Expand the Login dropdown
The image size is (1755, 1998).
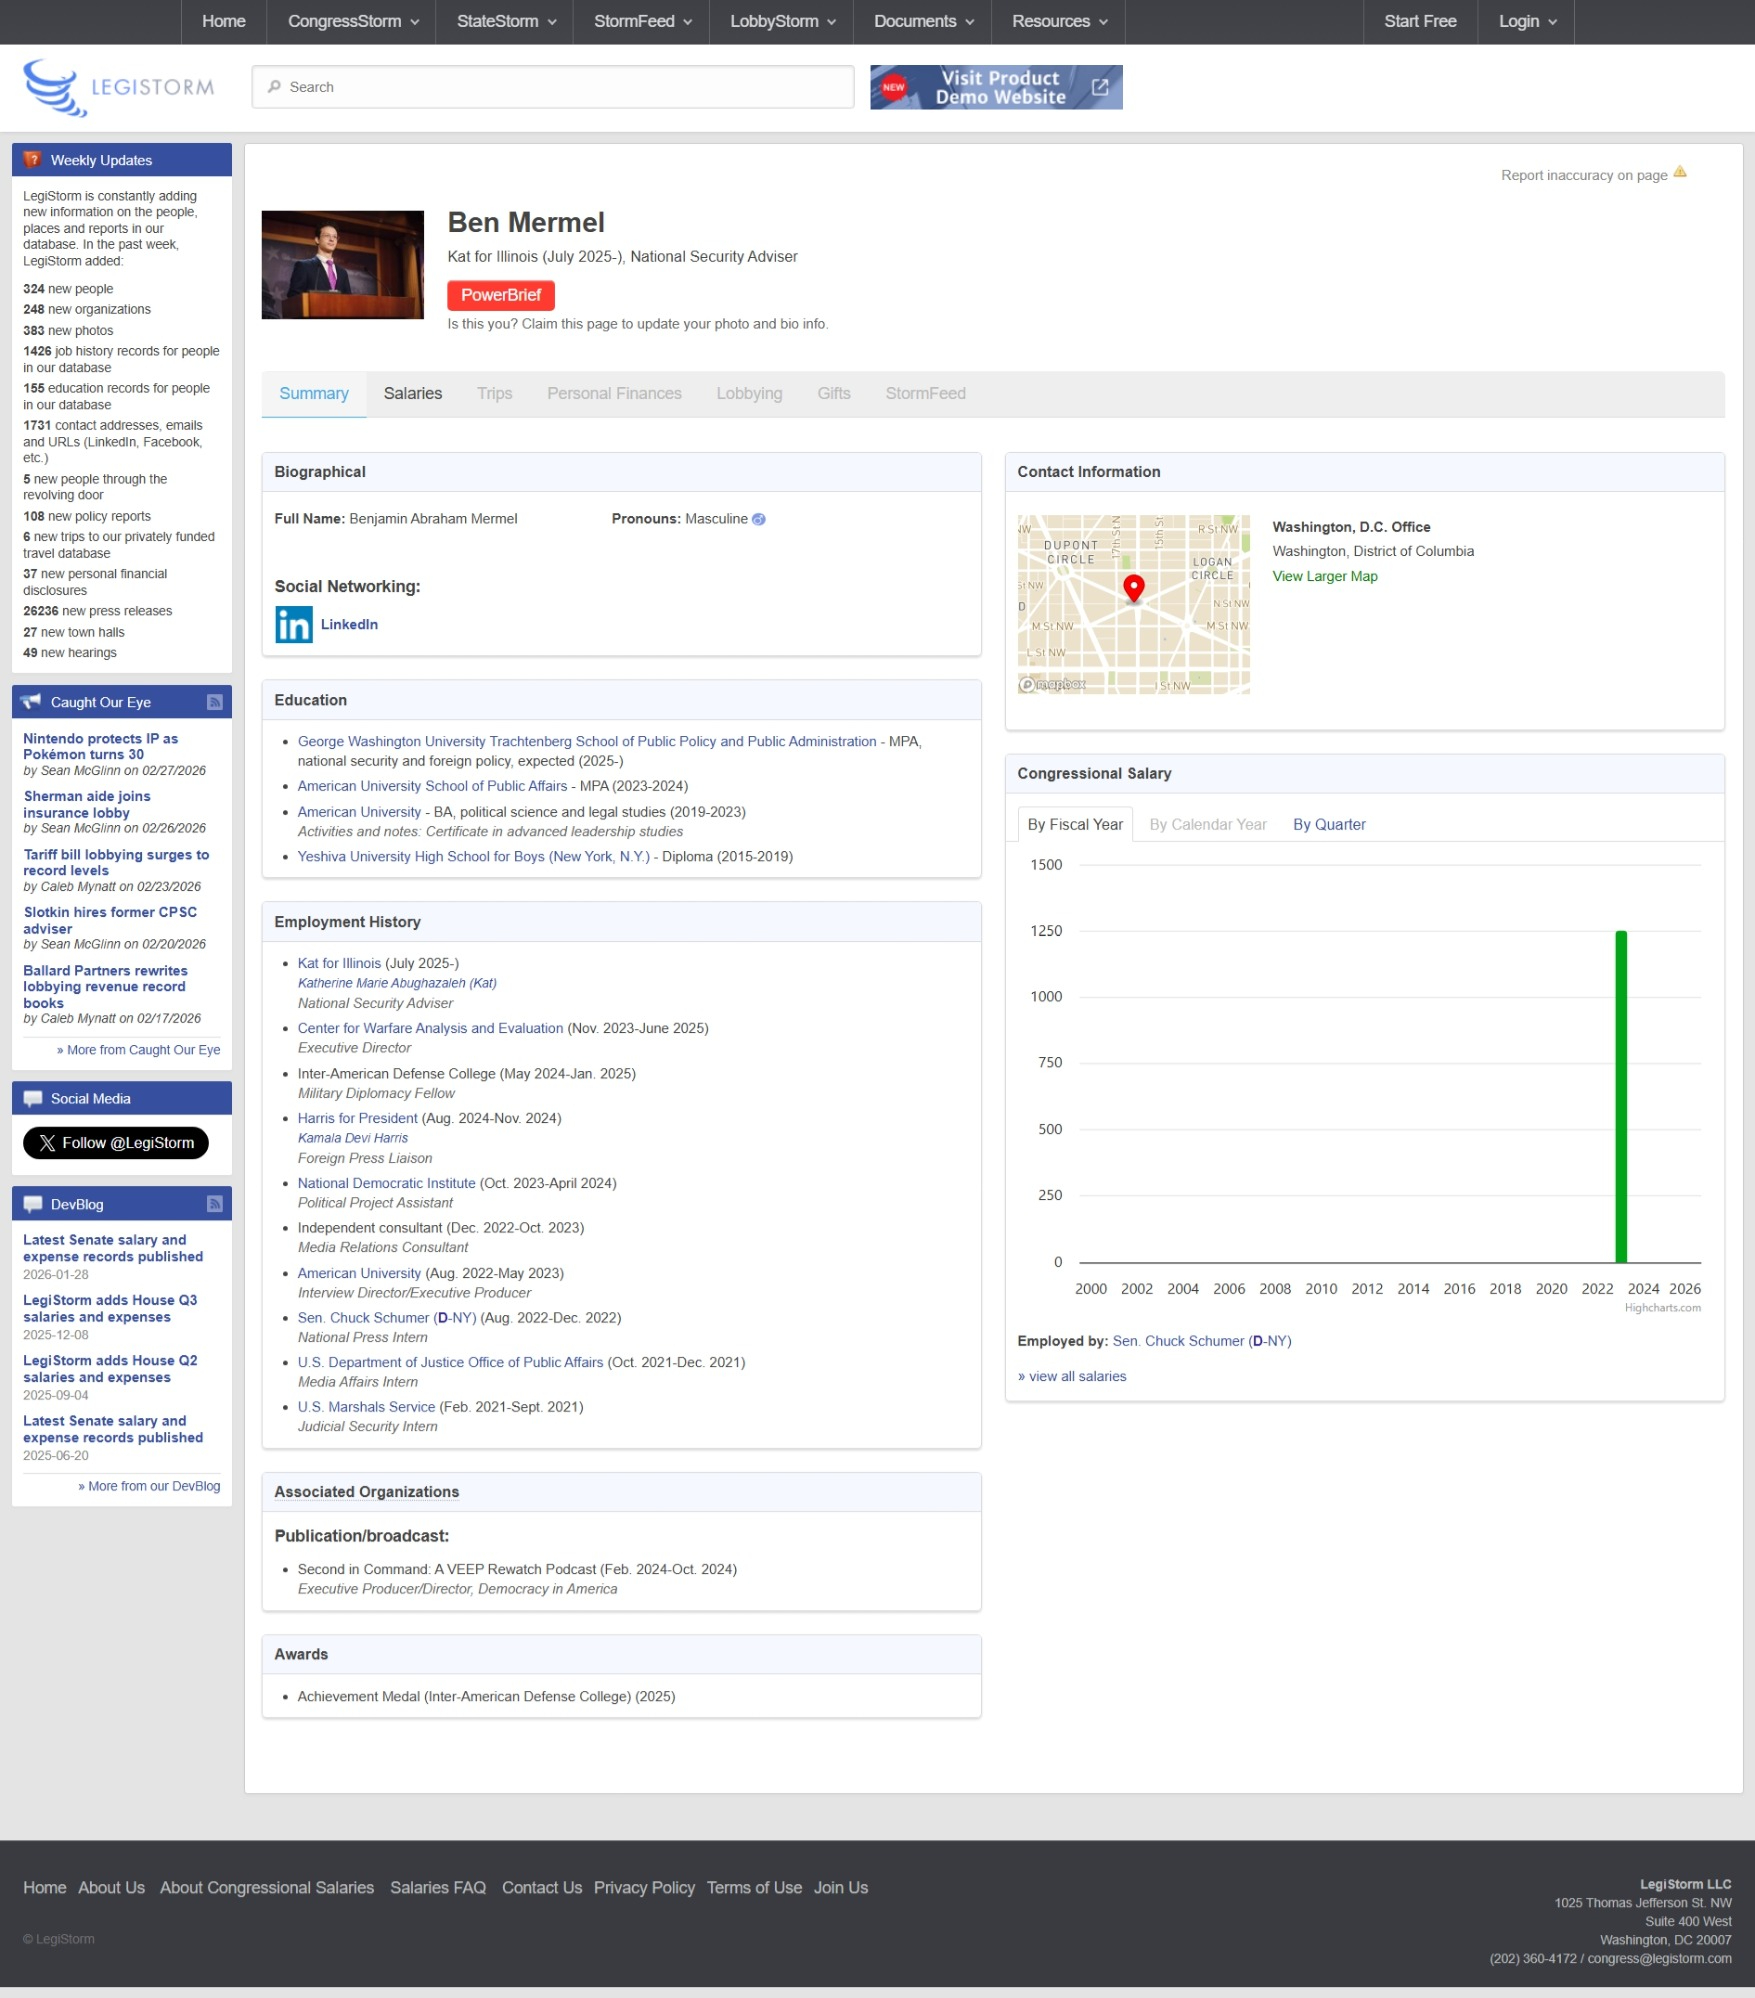1526,21
